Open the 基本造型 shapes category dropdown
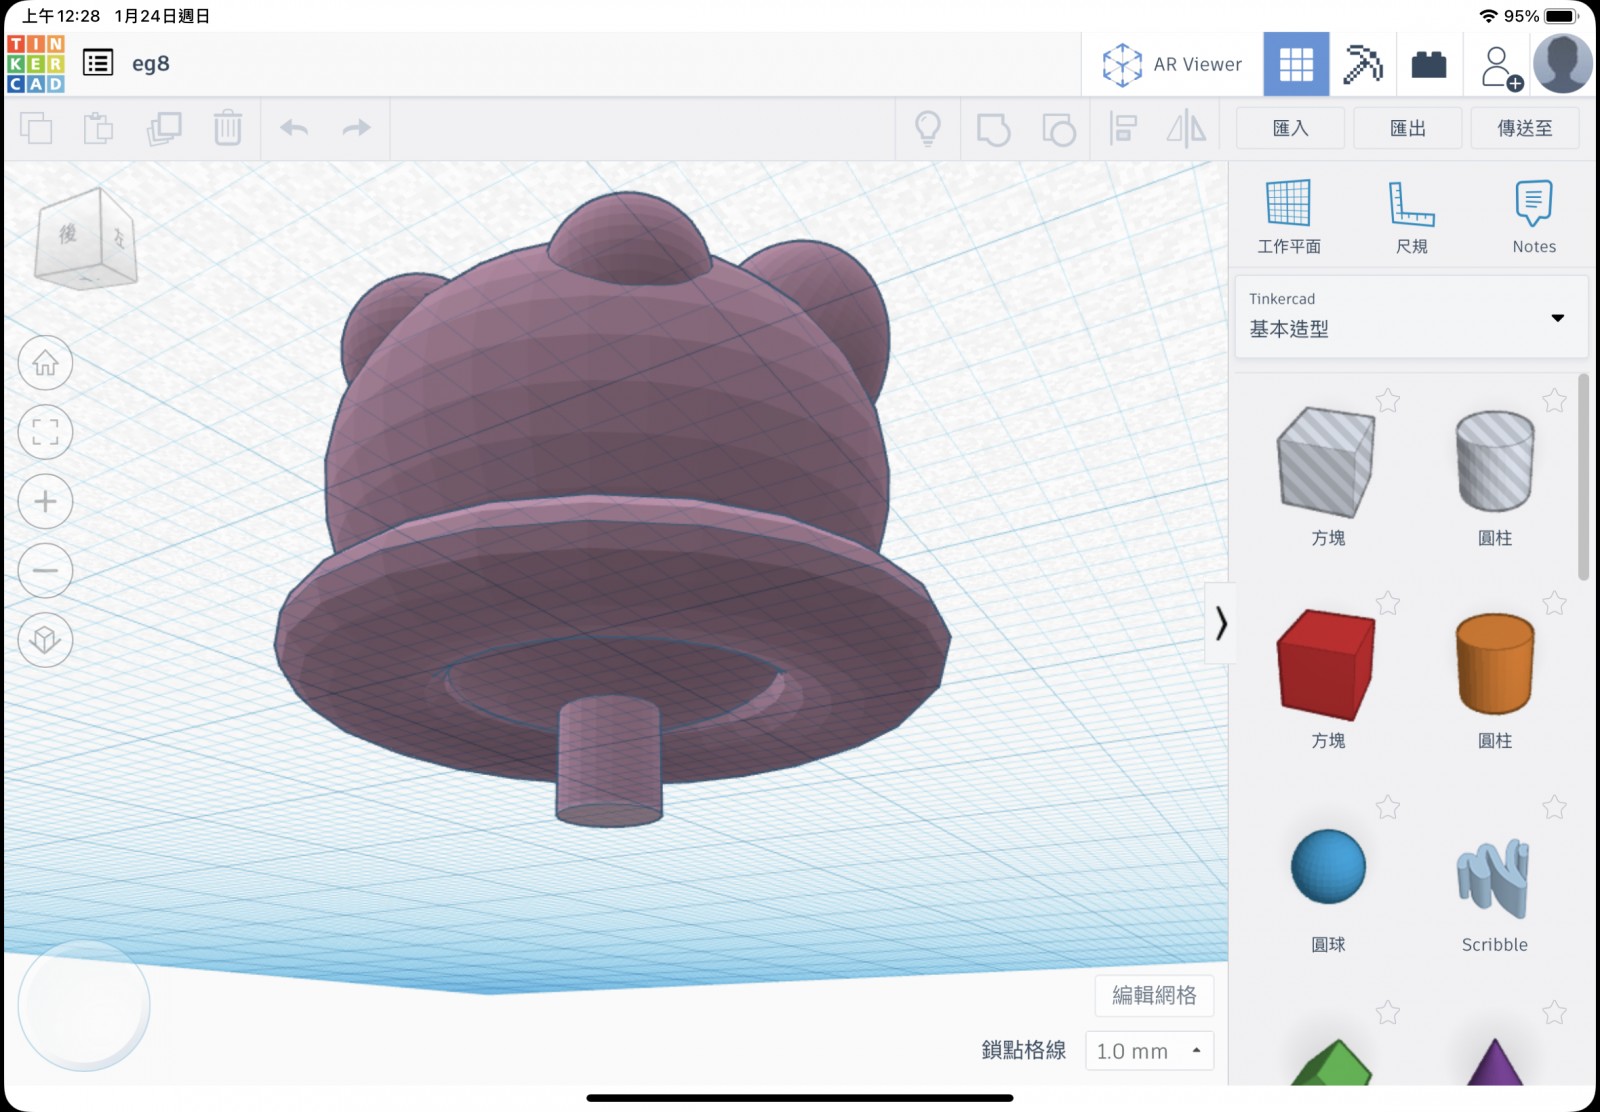1600x1112 pixels. point(1411,316)
